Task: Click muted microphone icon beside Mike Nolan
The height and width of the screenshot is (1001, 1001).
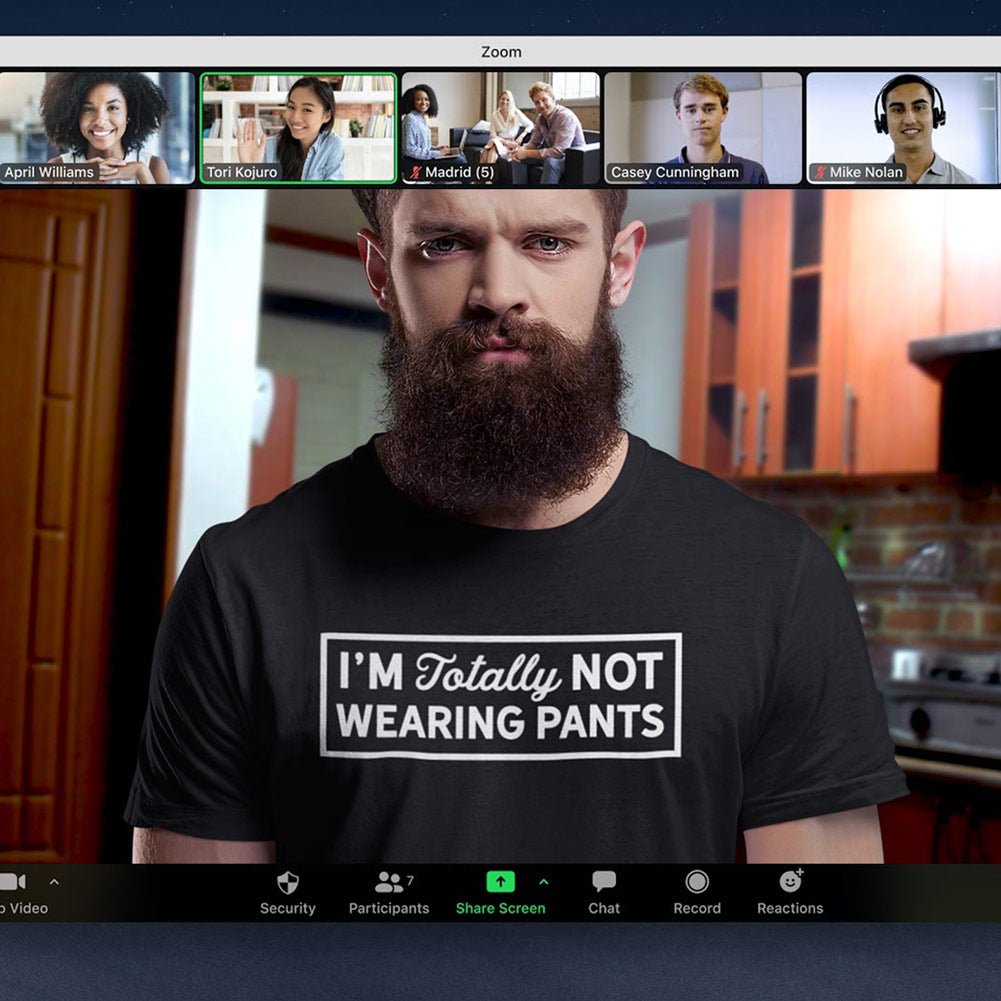Action: coord(820,173)
